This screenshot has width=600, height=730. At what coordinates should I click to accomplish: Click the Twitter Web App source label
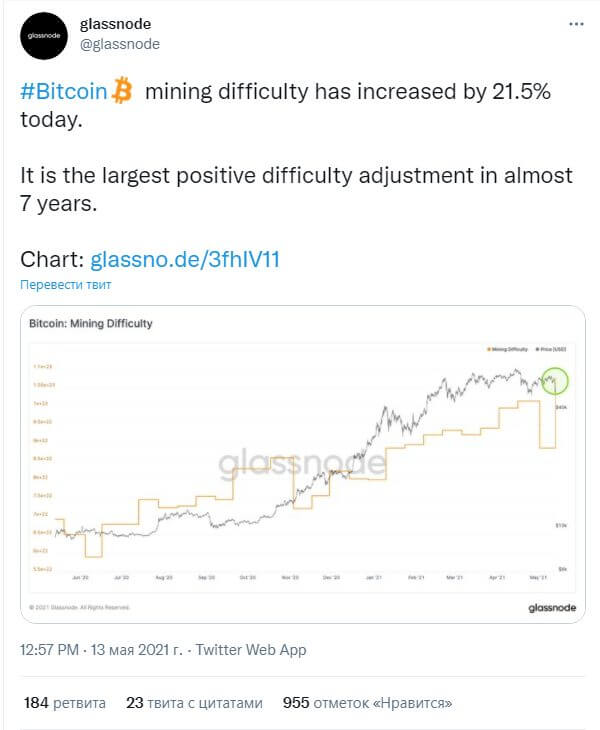point(251,649)
